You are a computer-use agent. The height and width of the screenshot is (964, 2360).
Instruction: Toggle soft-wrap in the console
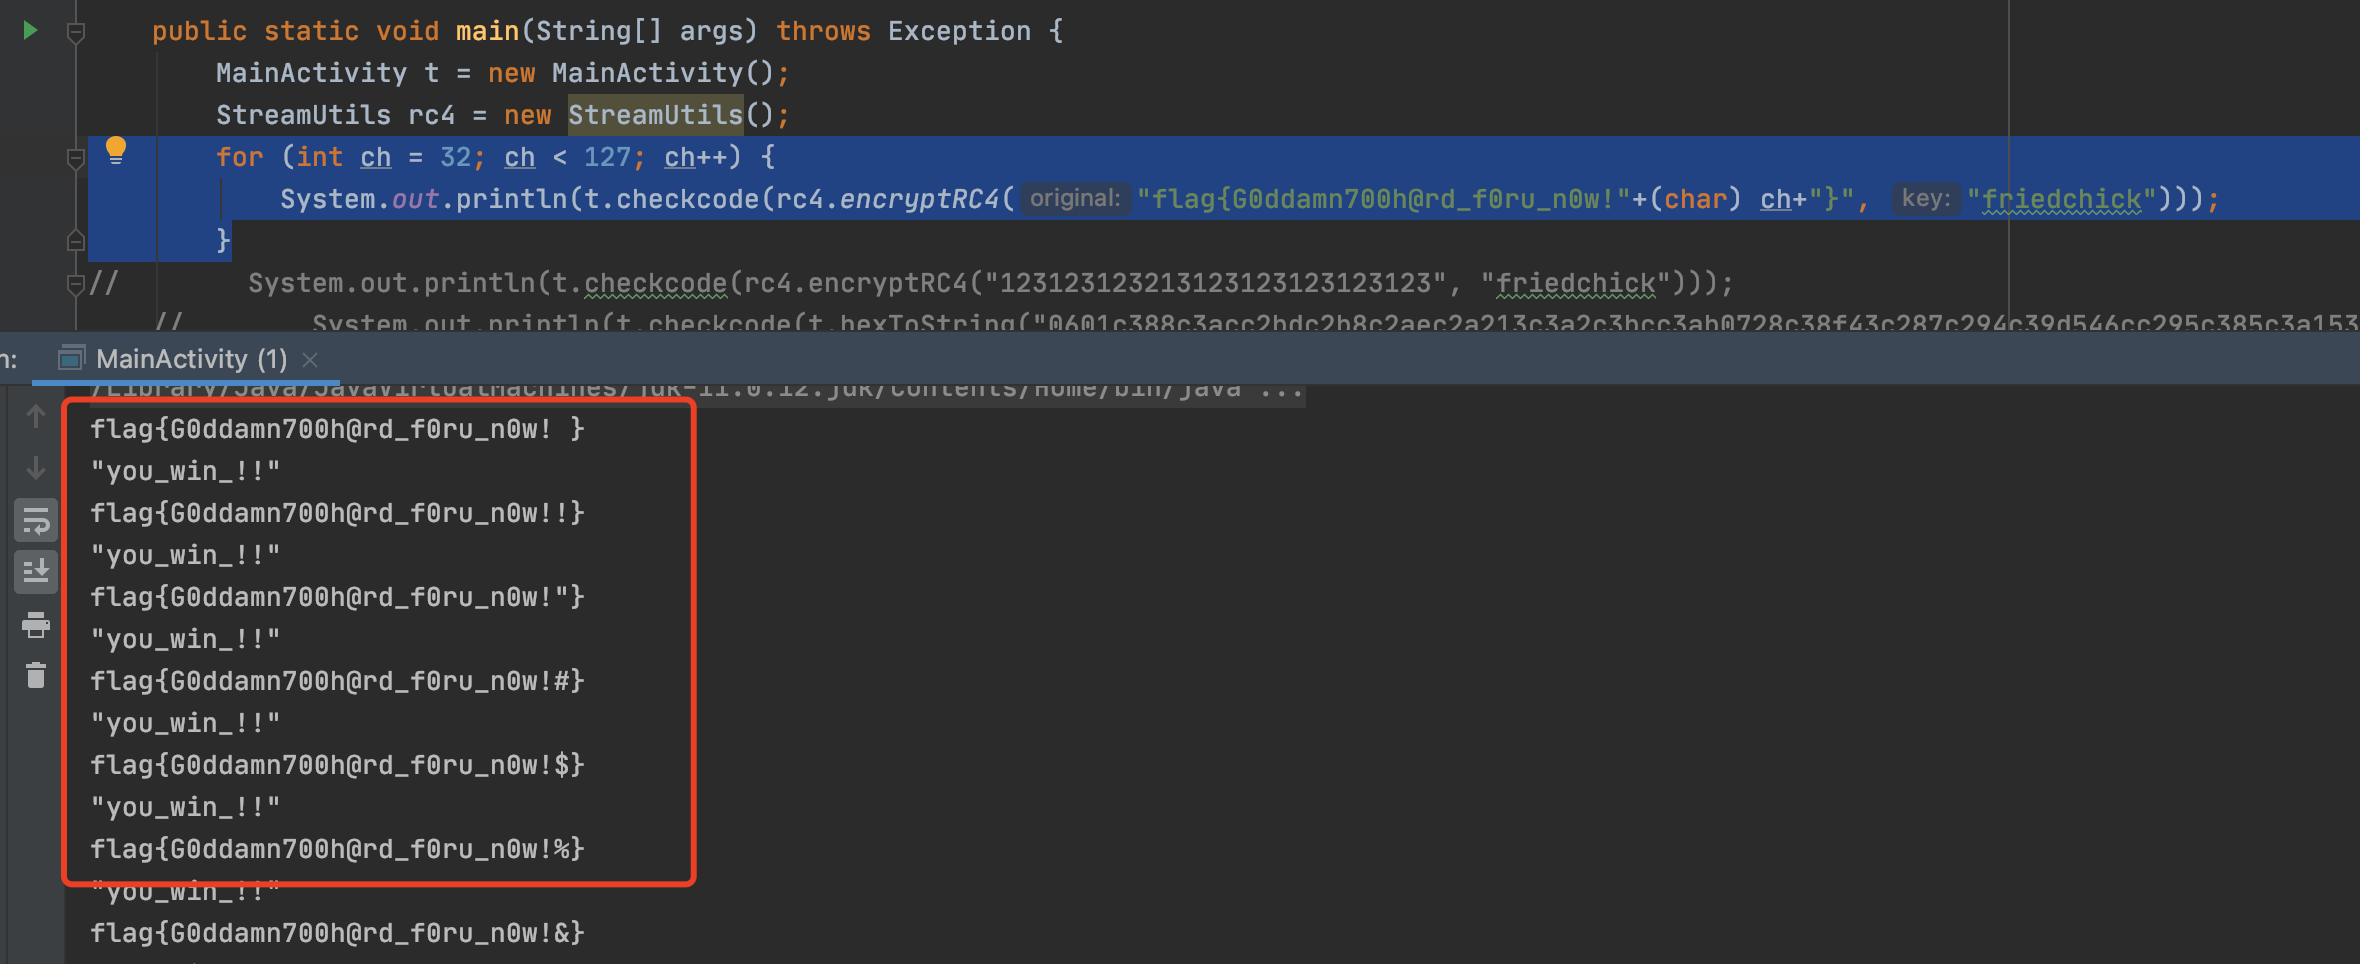pyautogui.click(x=36, y=520)
